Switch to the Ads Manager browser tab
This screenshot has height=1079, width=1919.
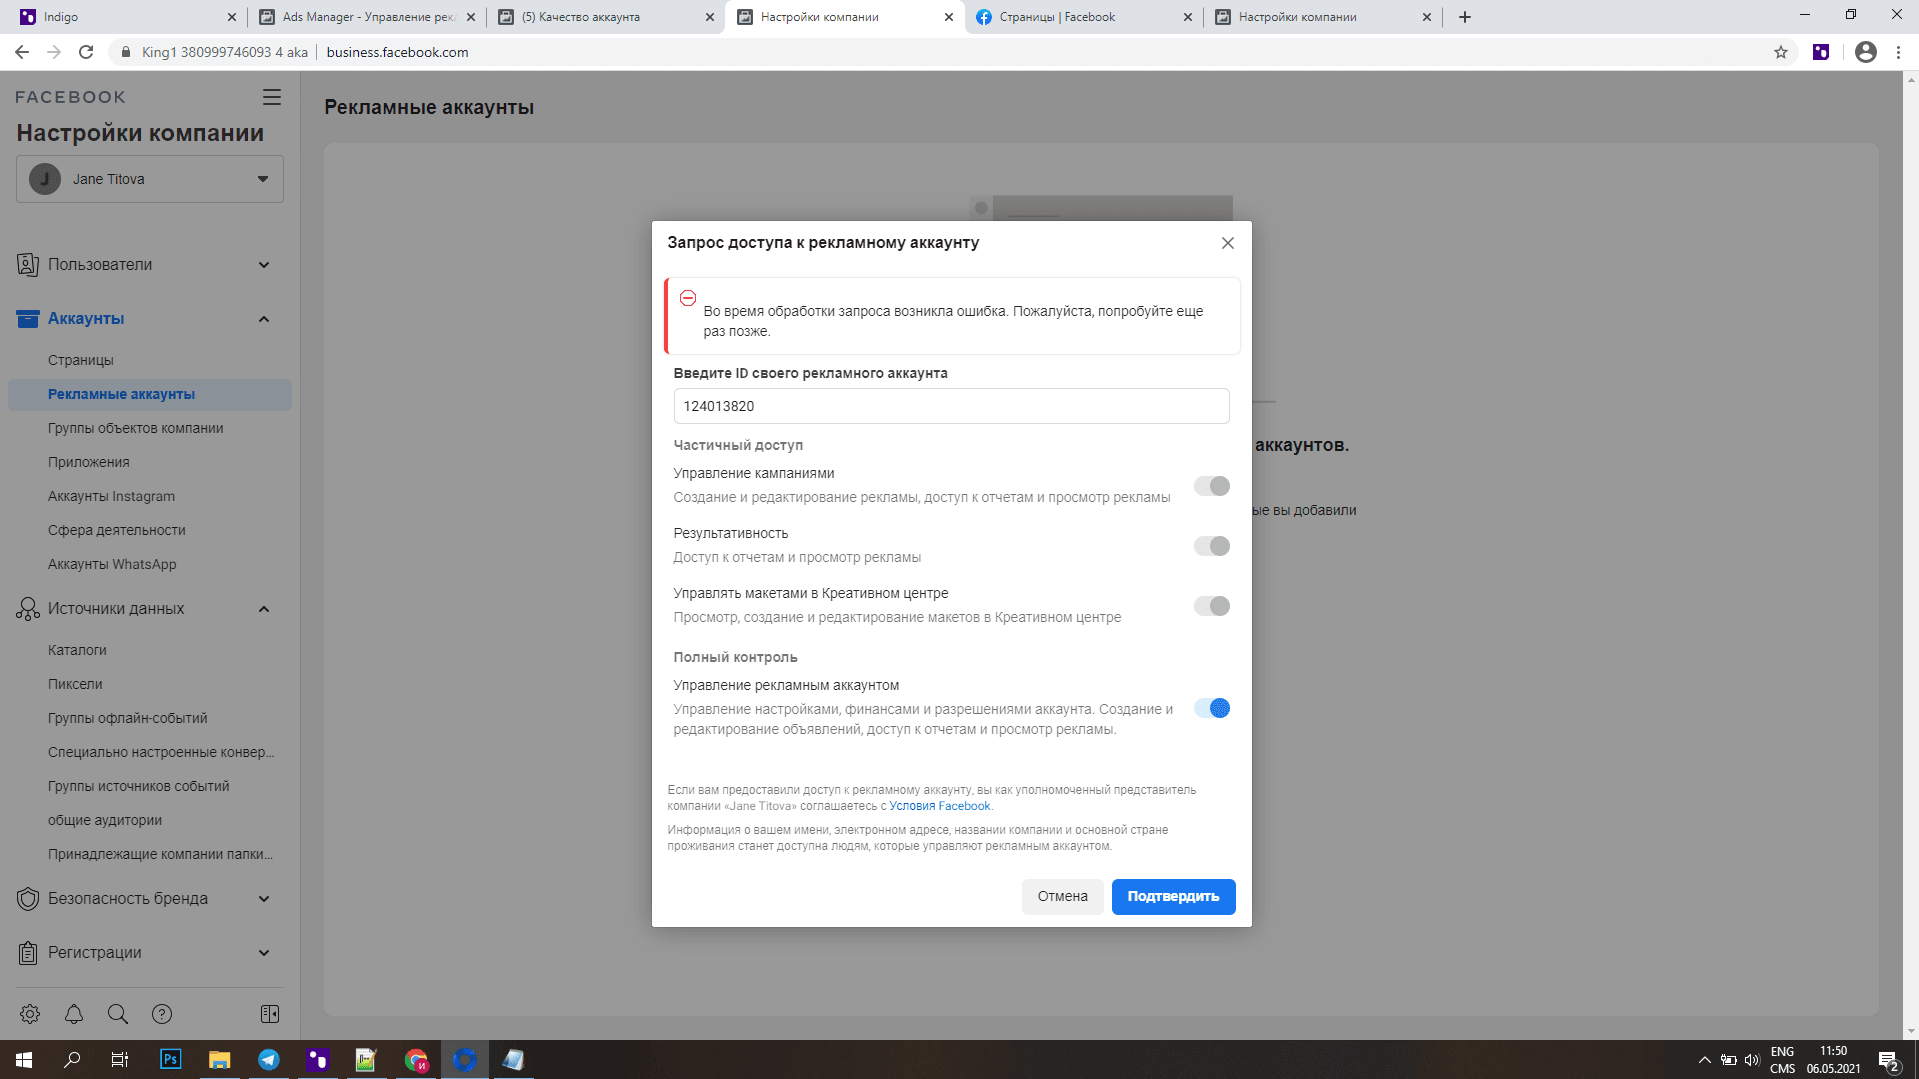click(367, 17)
